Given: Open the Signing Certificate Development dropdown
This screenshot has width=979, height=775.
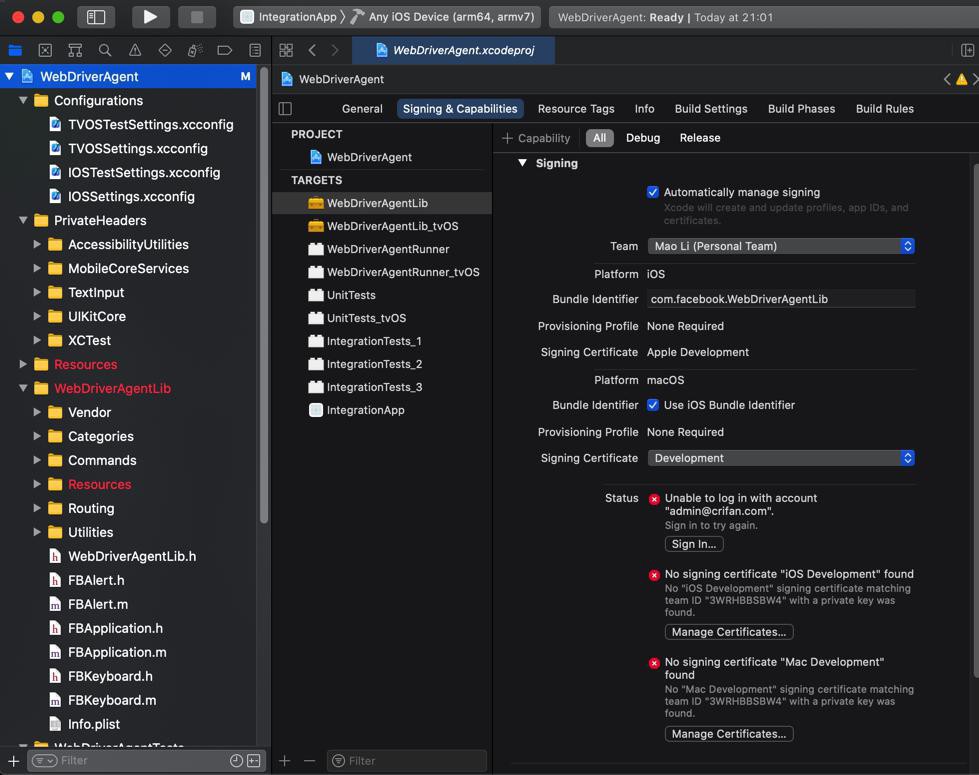Looking at the screenshot, I should click(x=781, y=458).
